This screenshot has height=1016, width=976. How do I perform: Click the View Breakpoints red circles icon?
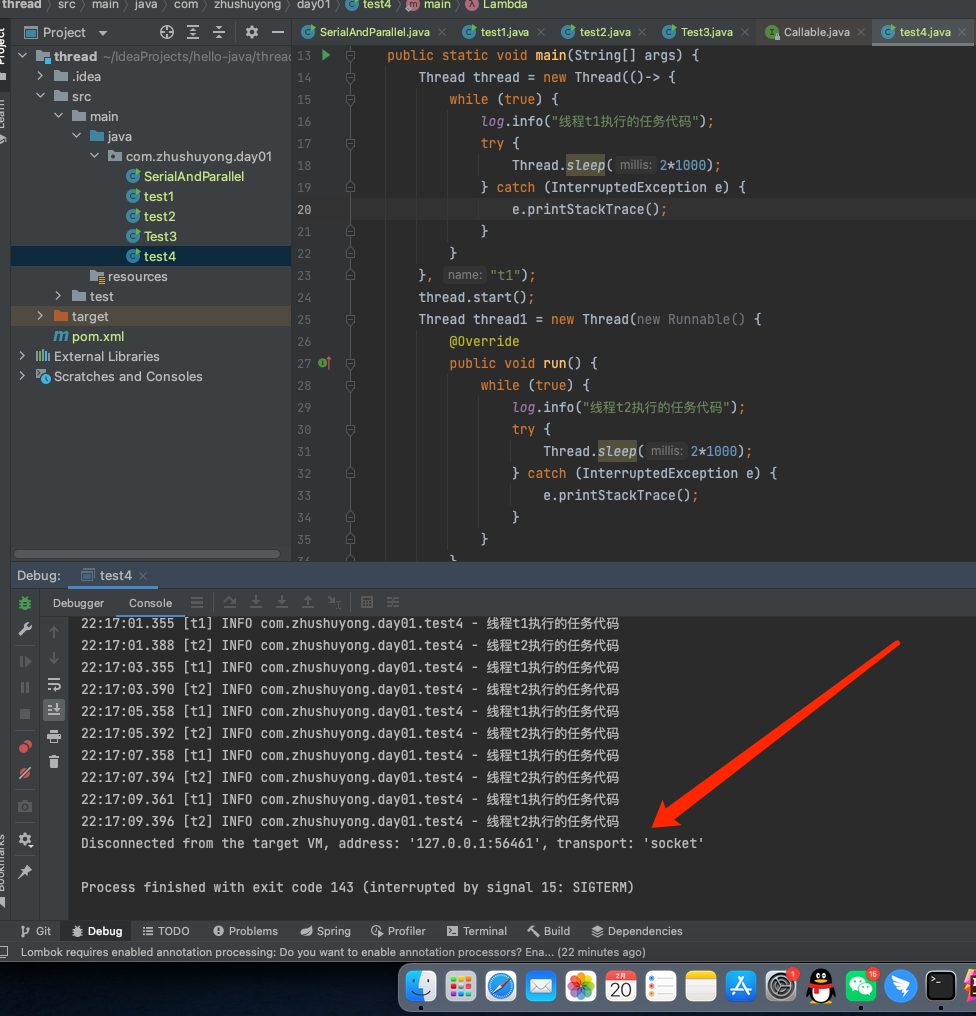(25, 747)
